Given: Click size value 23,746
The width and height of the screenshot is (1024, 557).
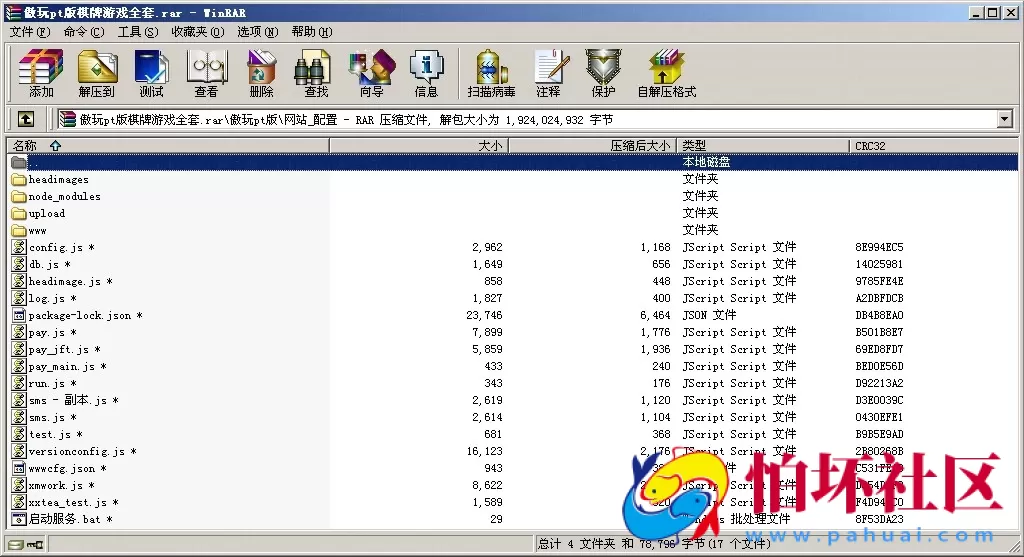Looking at the screenshot, I should coord(484,315).
